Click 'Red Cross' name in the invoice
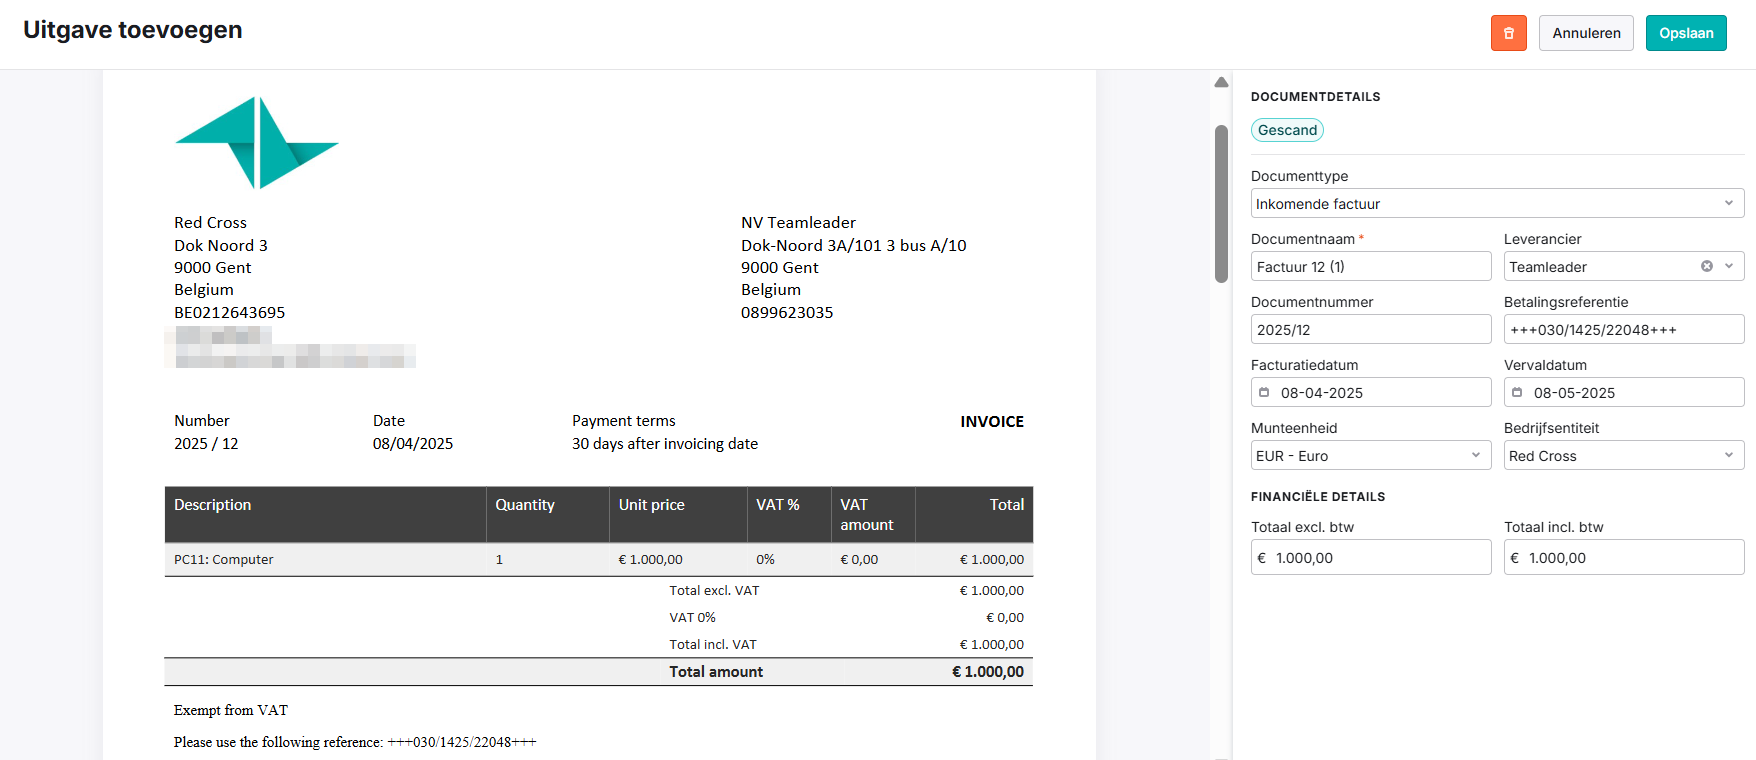Image resolution: width=1756 pixels, height=760 pixels. pyautogui.click(x=210, y=223)
